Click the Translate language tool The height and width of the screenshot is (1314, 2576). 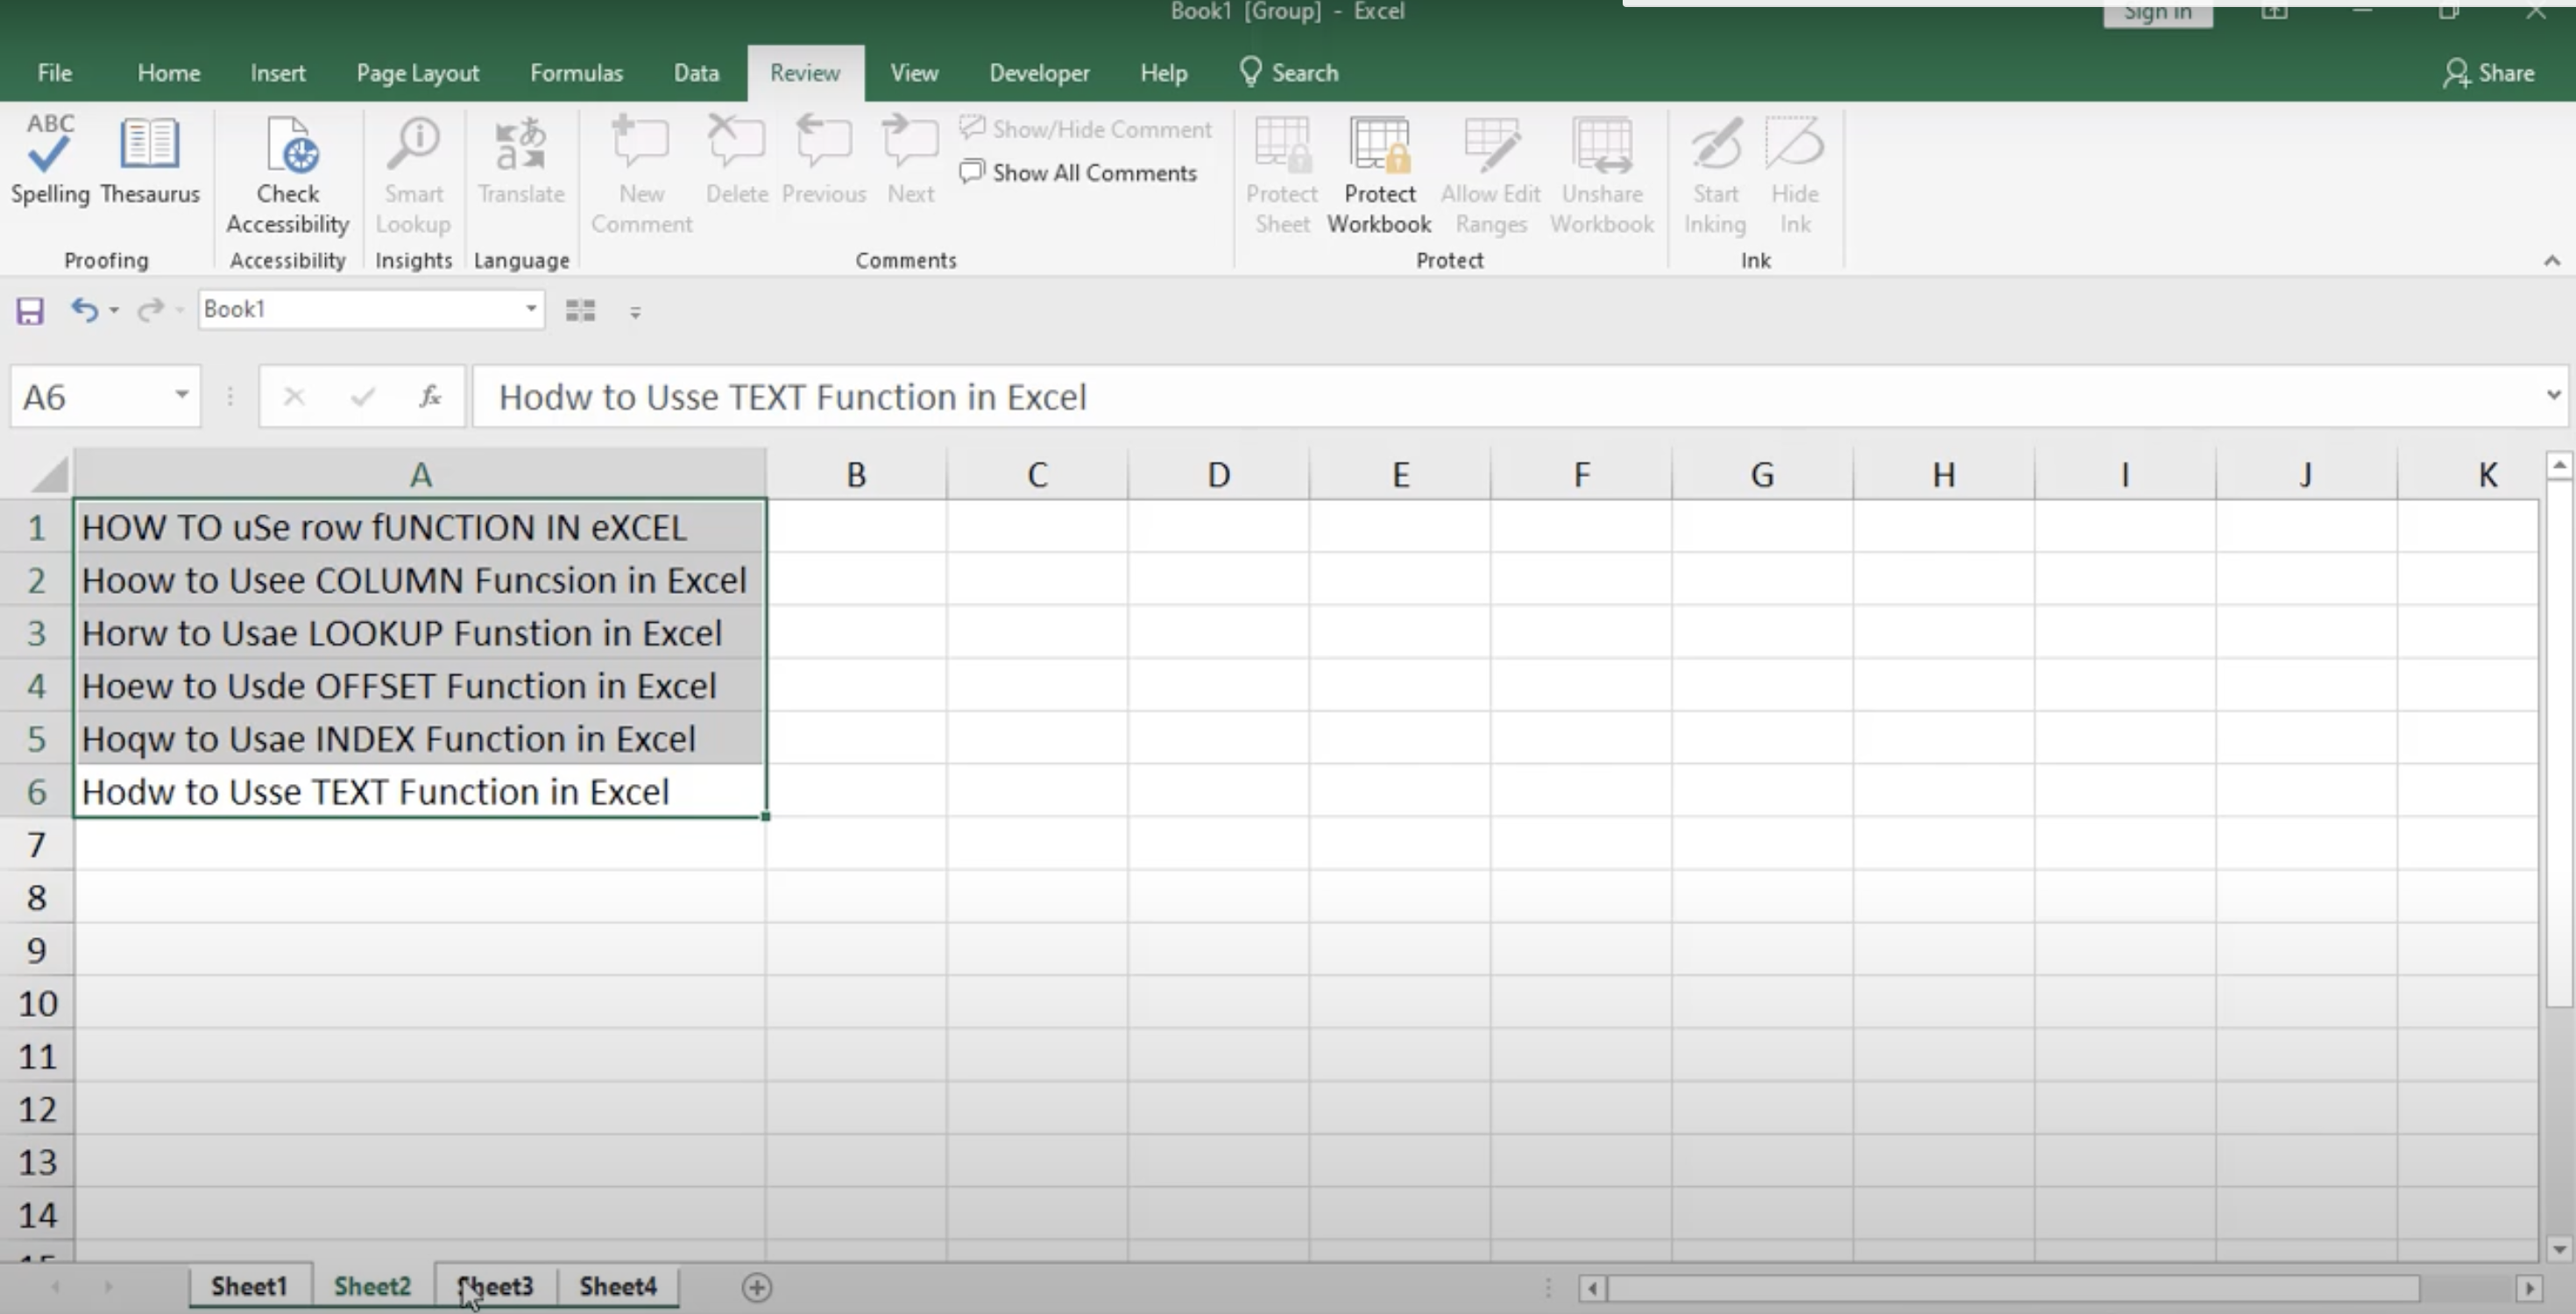point(521,160)
